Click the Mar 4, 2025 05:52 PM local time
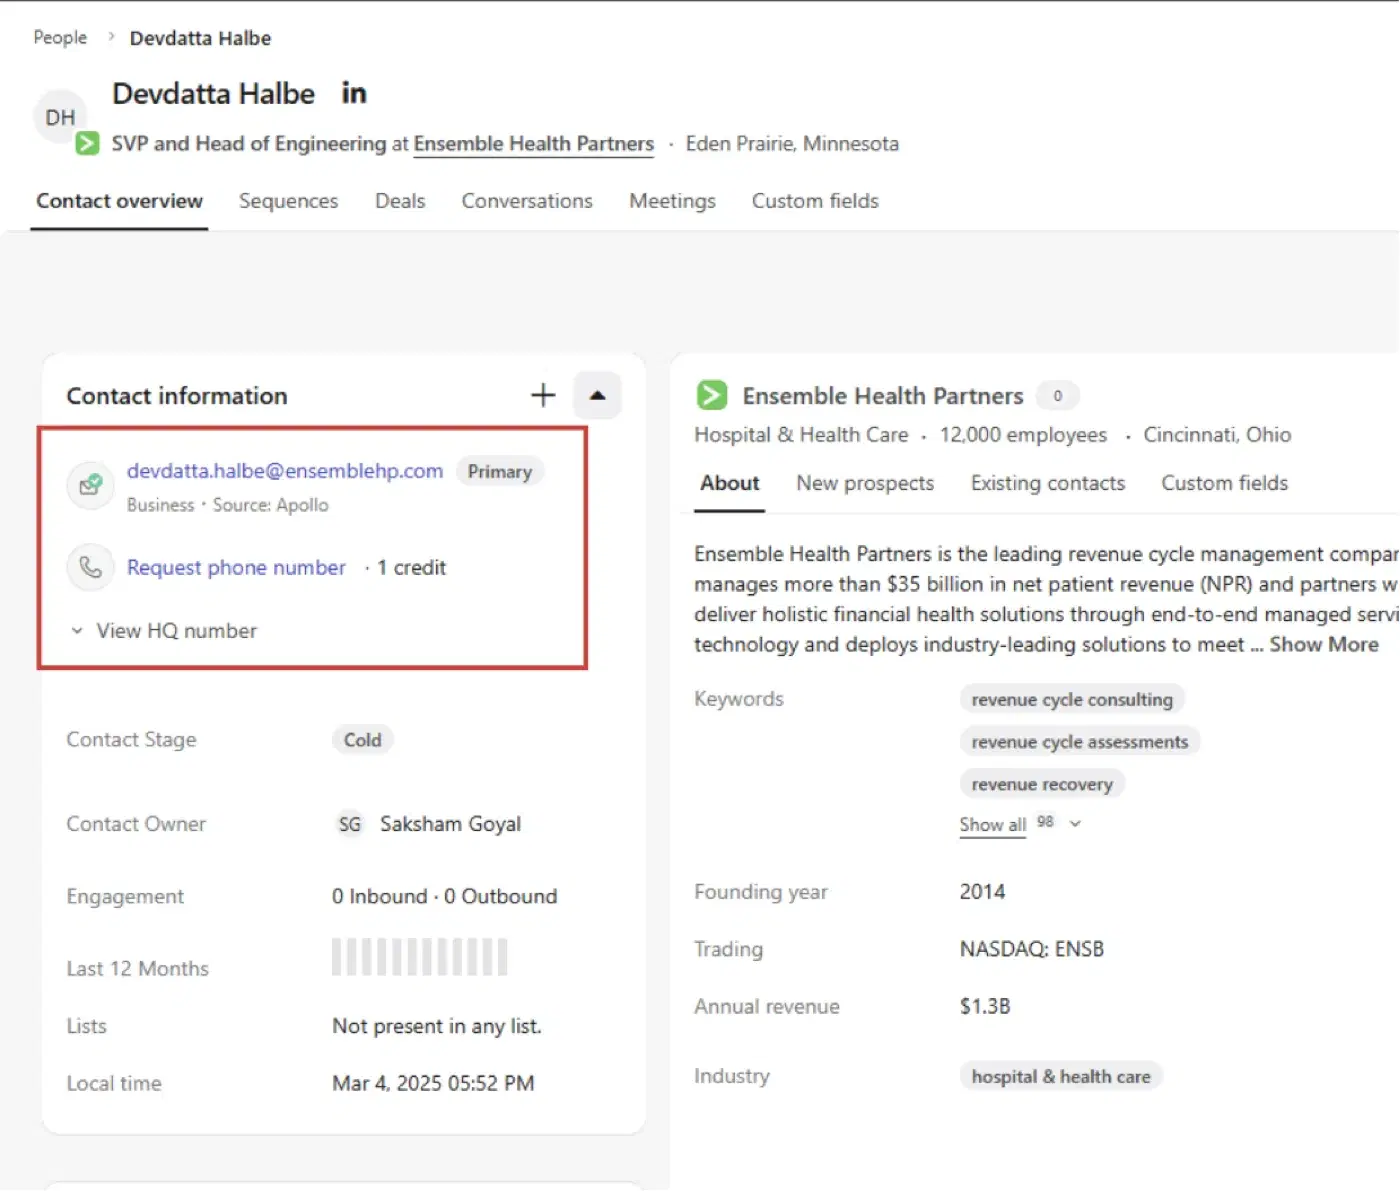The image size is (1400, 1191). click(433, 1083)
